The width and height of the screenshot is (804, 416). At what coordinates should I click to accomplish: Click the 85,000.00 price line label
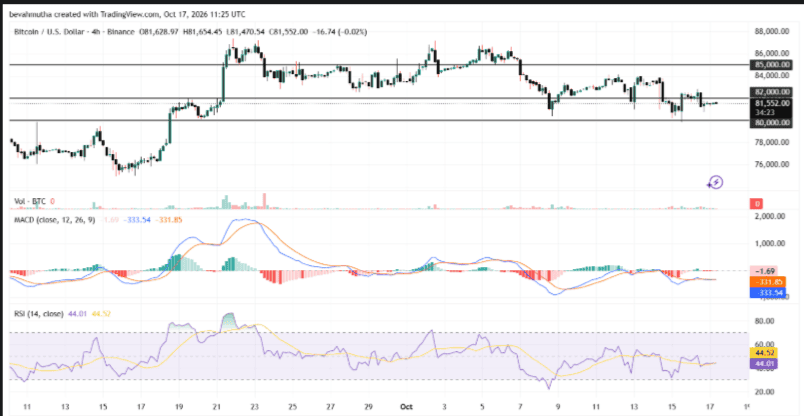click(x=772, y=65)
